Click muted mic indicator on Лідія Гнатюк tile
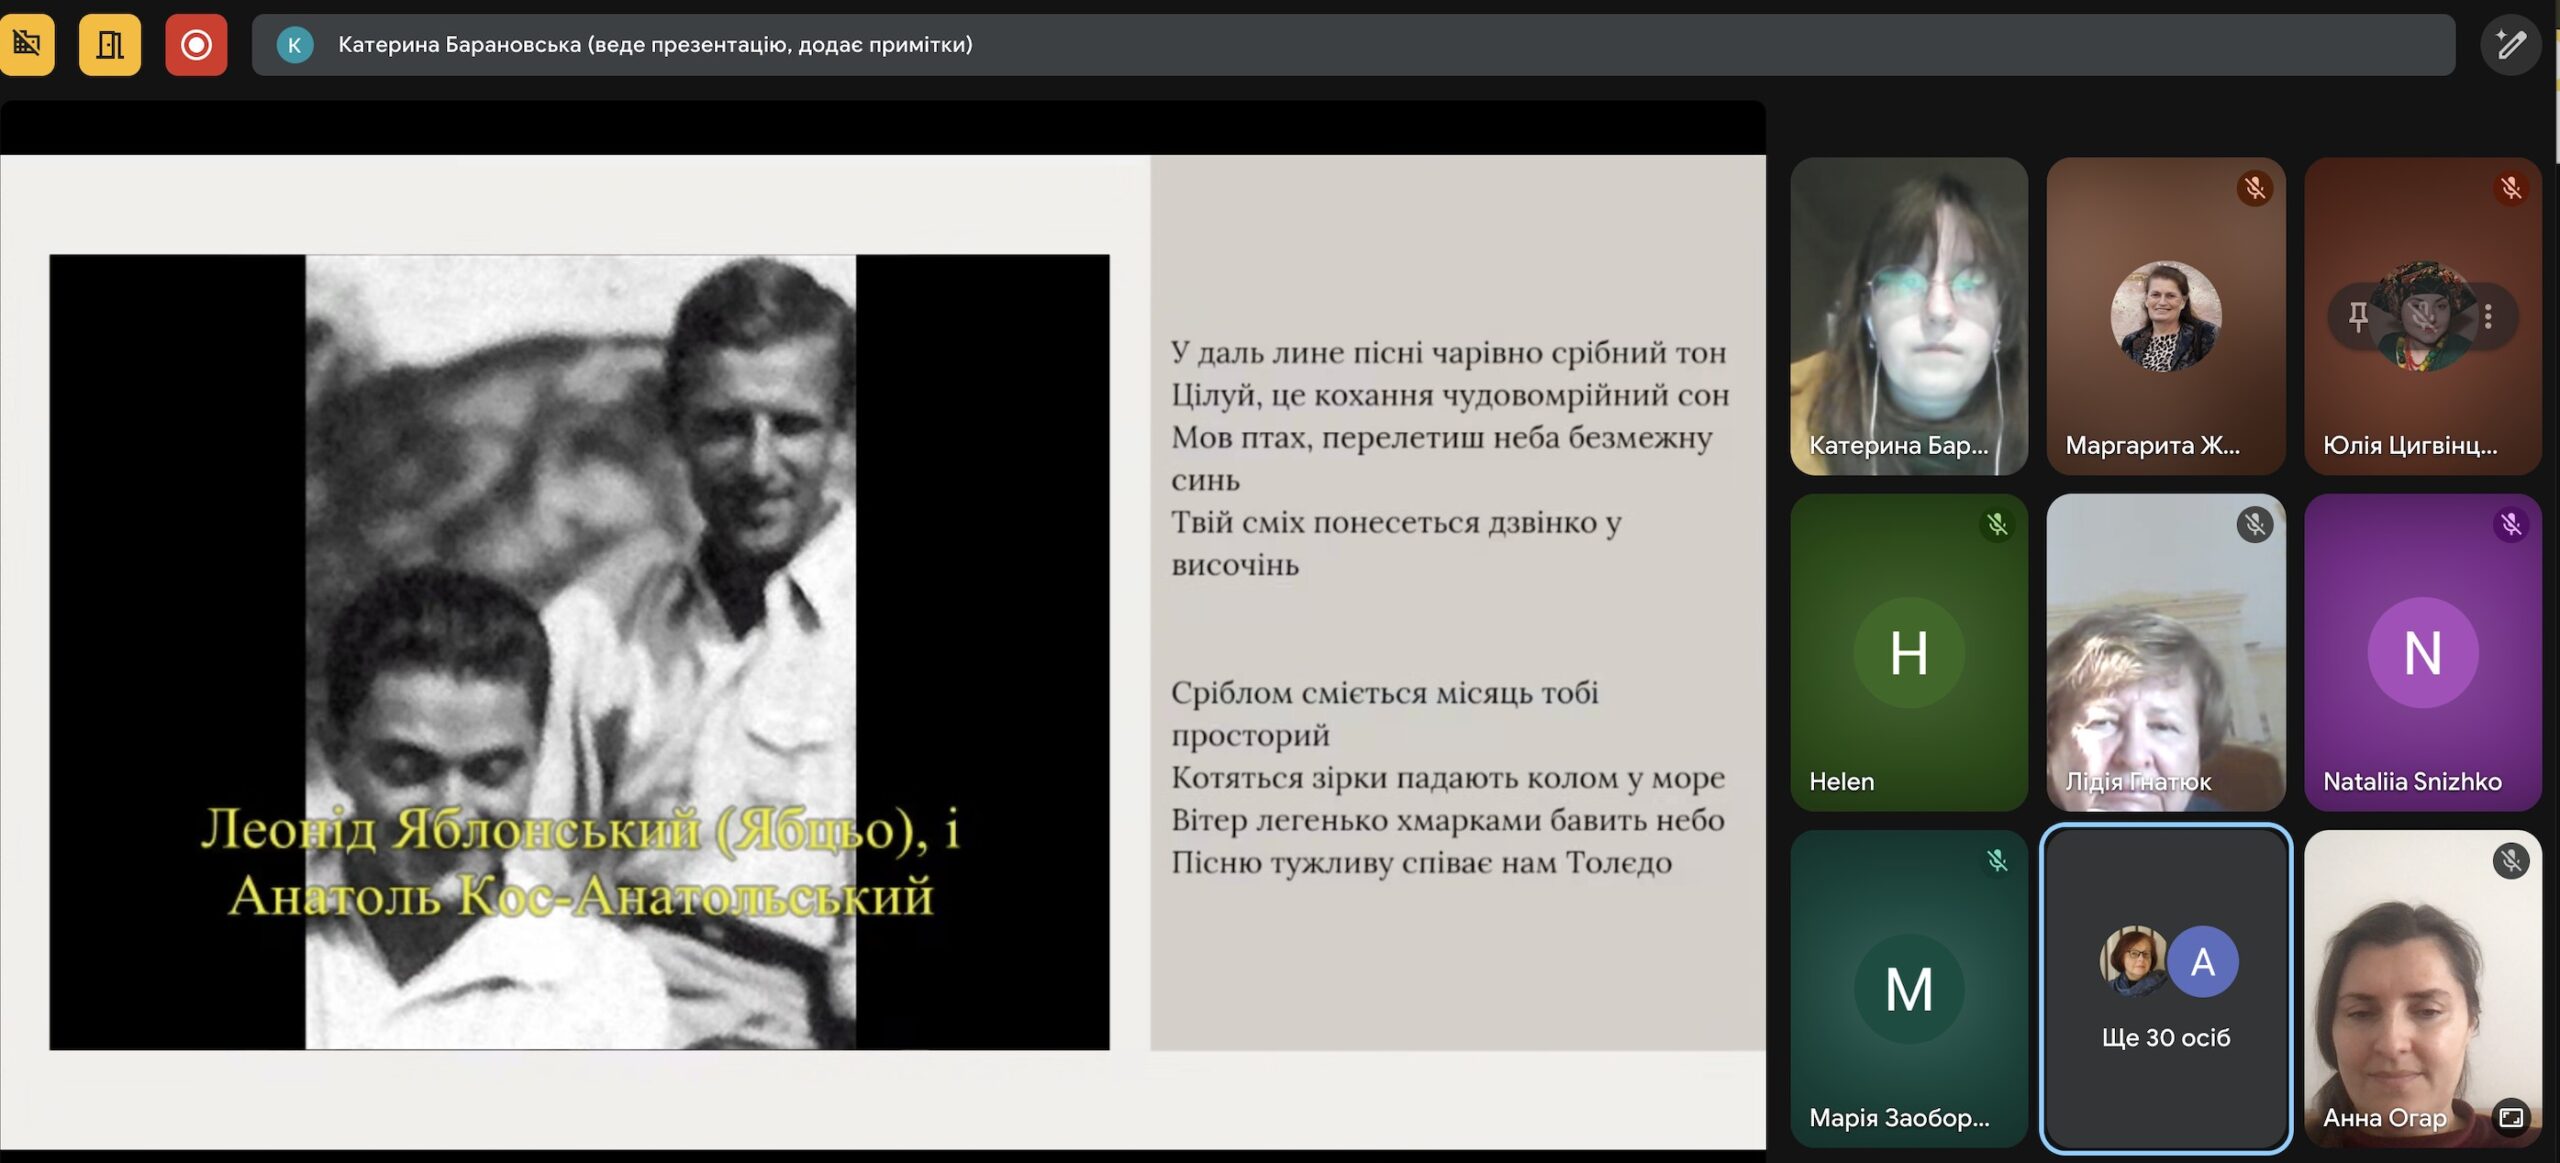The image size is (2560, 1163). (x=2254, y=524)
